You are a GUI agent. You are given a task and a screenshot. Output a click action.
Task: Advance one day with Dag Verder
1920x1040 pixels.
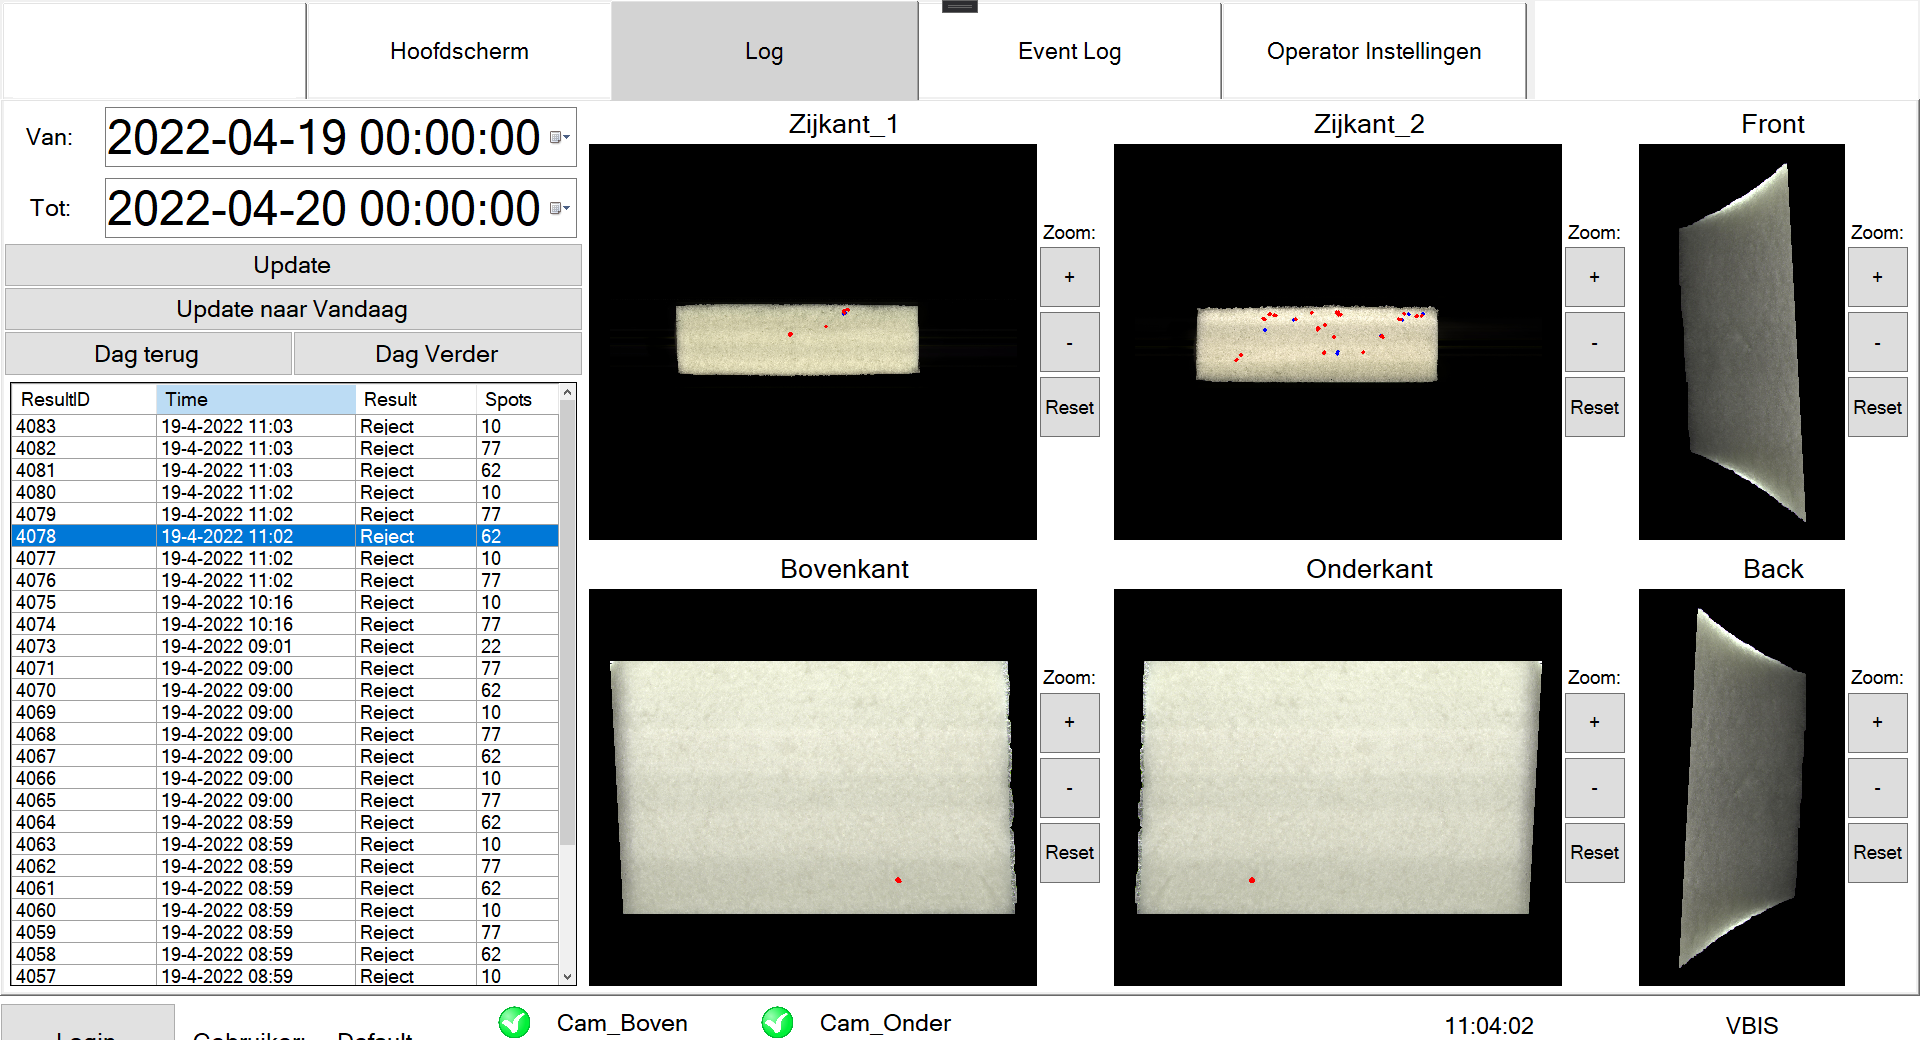[436, 354]
